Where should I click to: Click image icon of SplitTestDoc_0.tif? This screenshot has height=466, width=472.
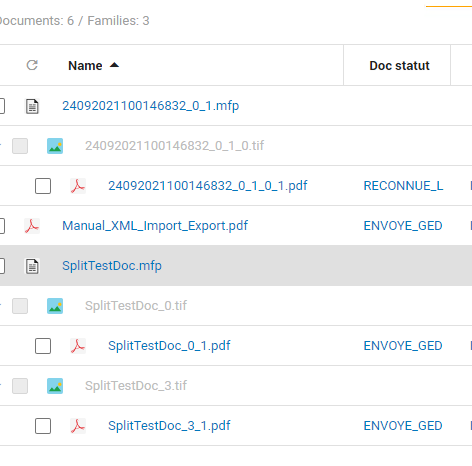55,306
